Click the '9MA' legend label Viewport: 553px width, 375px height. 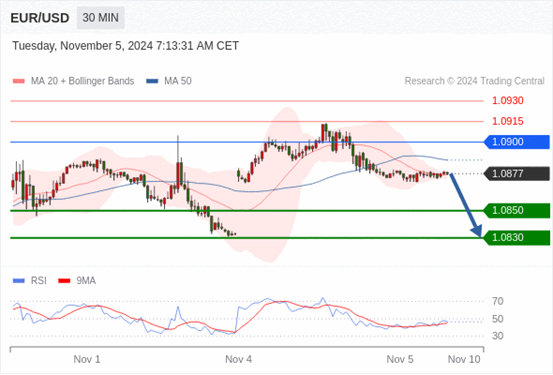coord(86,281)
